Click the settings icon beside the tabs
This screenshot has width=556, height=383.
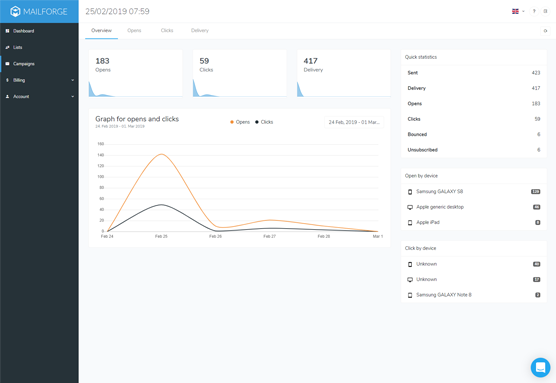(545, 31)
